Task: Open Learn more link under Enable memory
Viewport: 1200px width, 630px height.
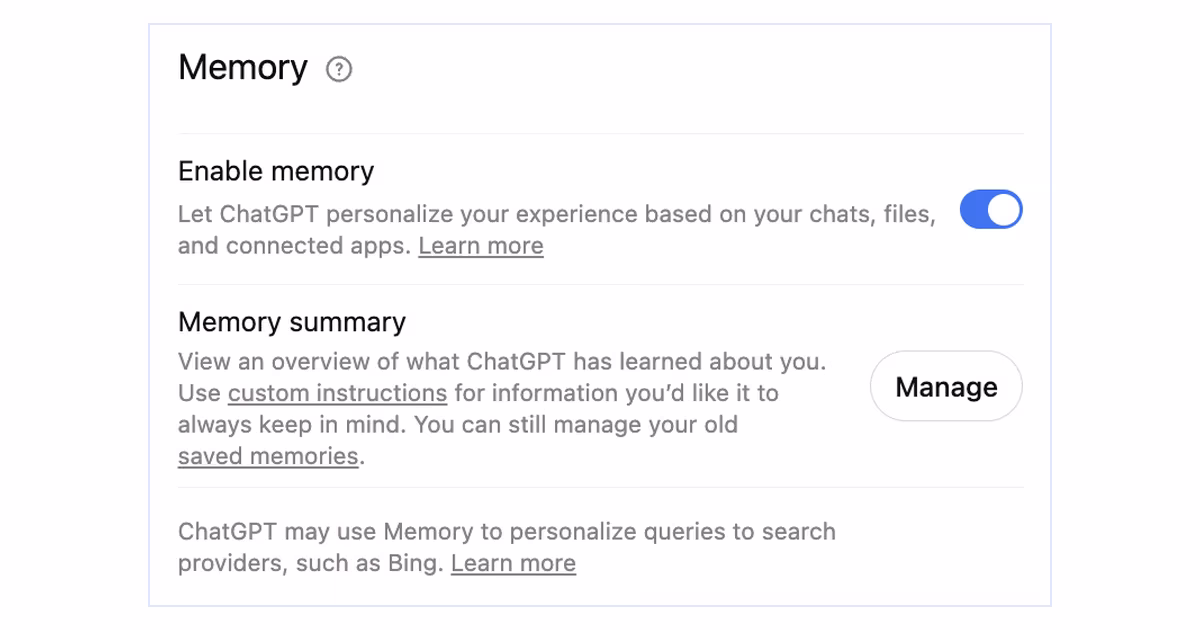Action: [x=481, y=246]
